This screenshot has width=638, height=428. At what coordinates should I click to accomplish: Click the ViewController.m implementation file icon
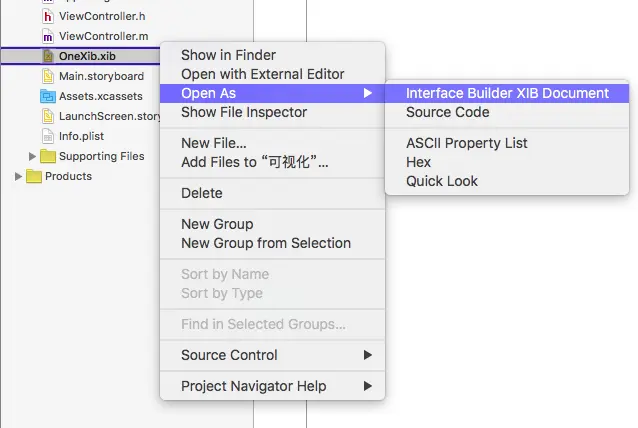48,36
